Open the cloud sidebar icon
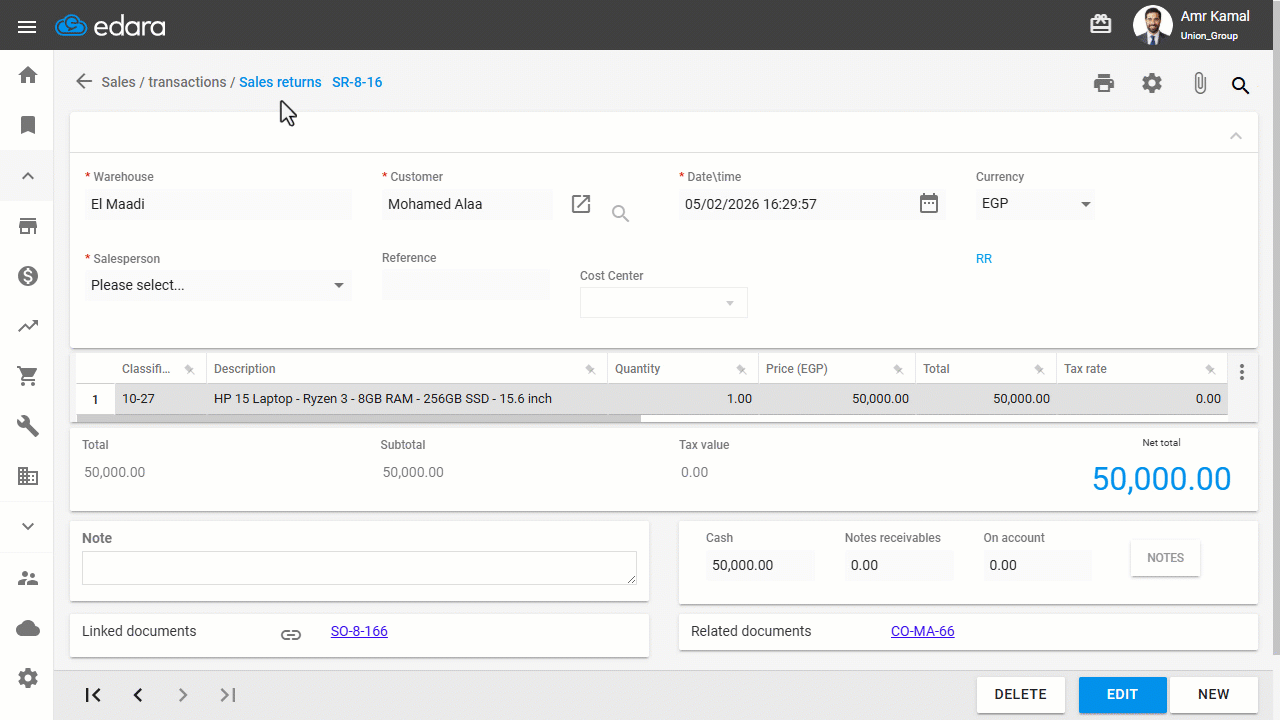Image resolution: width=1280 pixels, height=720 pixels. point(28,628)
